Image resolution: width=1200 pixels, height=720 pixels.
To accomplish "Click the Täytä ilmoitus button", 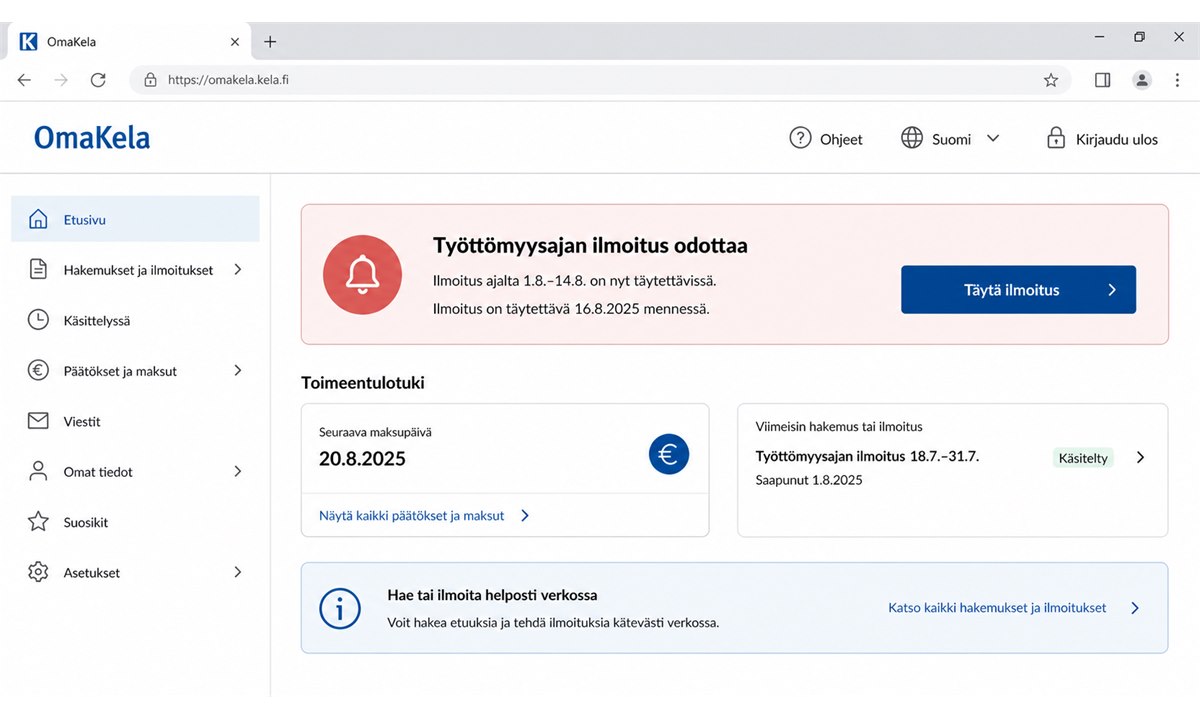I will pos(1018,290).
